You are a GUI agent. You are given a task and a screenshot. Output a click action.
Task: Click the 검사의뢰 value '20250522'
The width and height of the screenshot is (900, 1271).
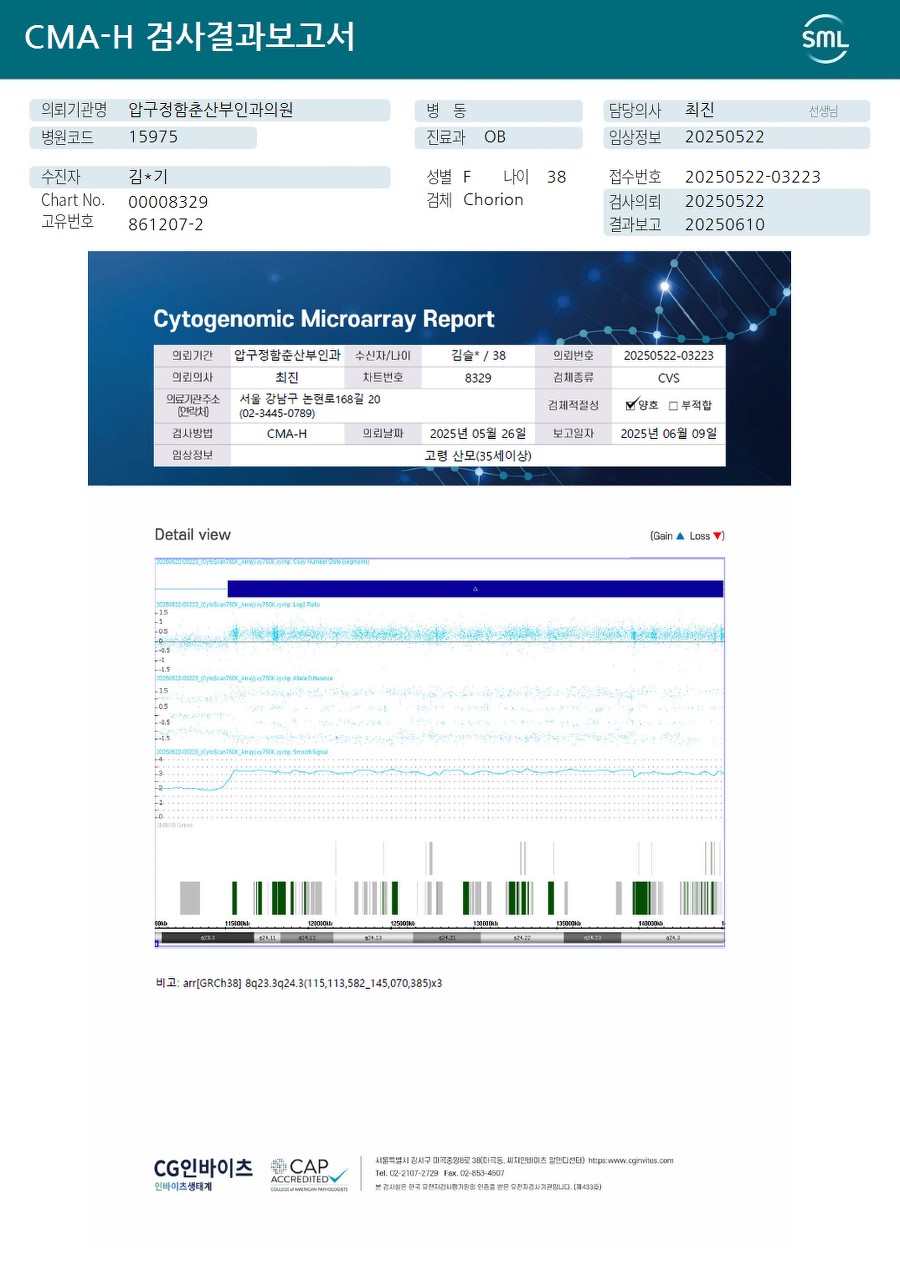[725, 201]
